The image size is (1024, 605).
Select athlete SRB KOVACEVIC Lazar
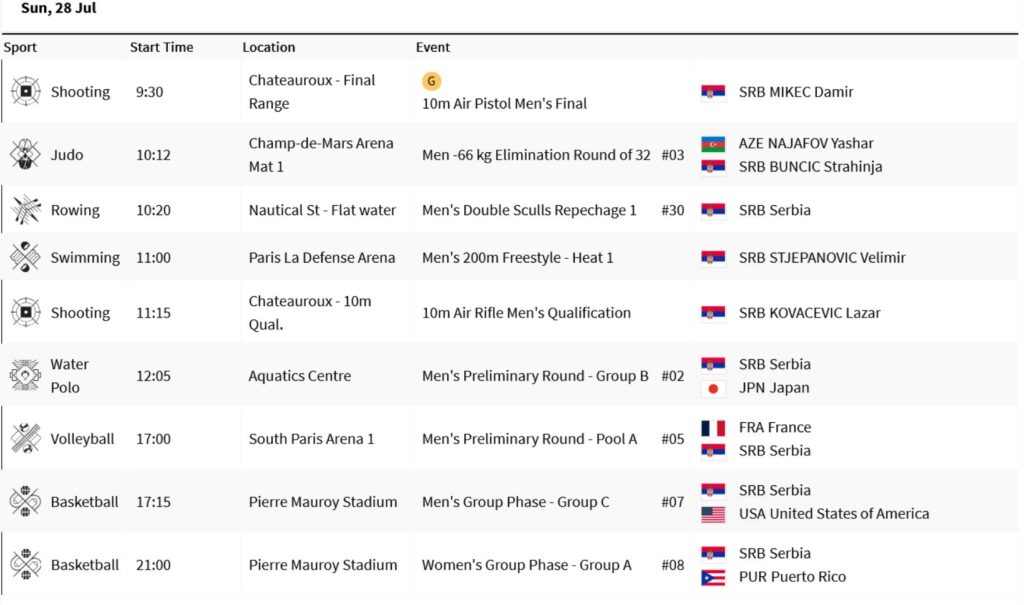[x=809, y=313]
